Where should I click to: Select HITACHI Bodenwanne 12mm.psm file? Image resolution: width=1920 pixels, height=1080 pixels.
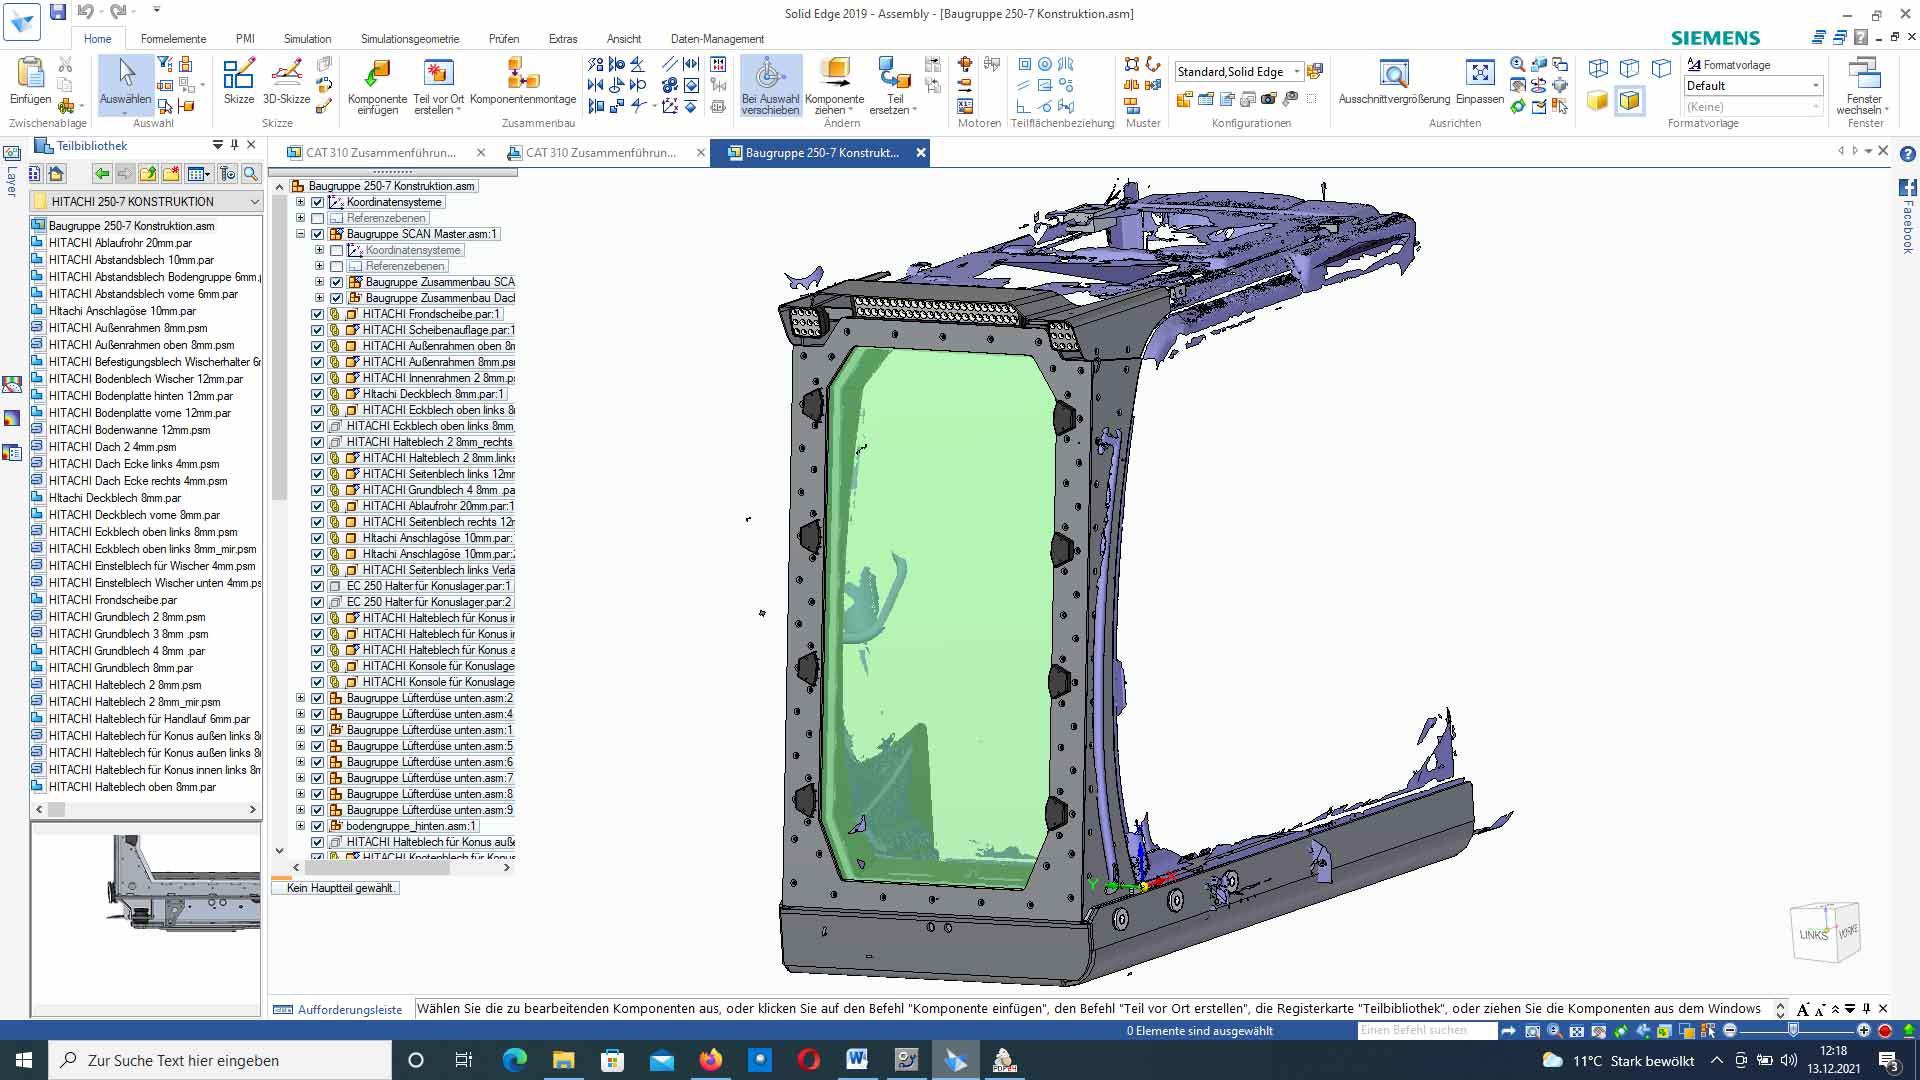(x=129, y=430)
